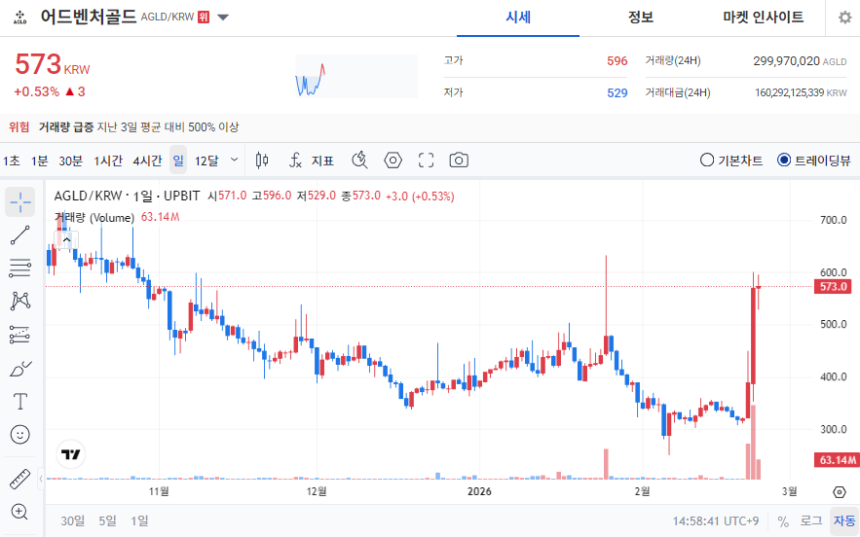This screenshot has width=860, height=537.
Task: Toggle the 로그 scale option
Action: pyautogui.click(x=811, y=521)
